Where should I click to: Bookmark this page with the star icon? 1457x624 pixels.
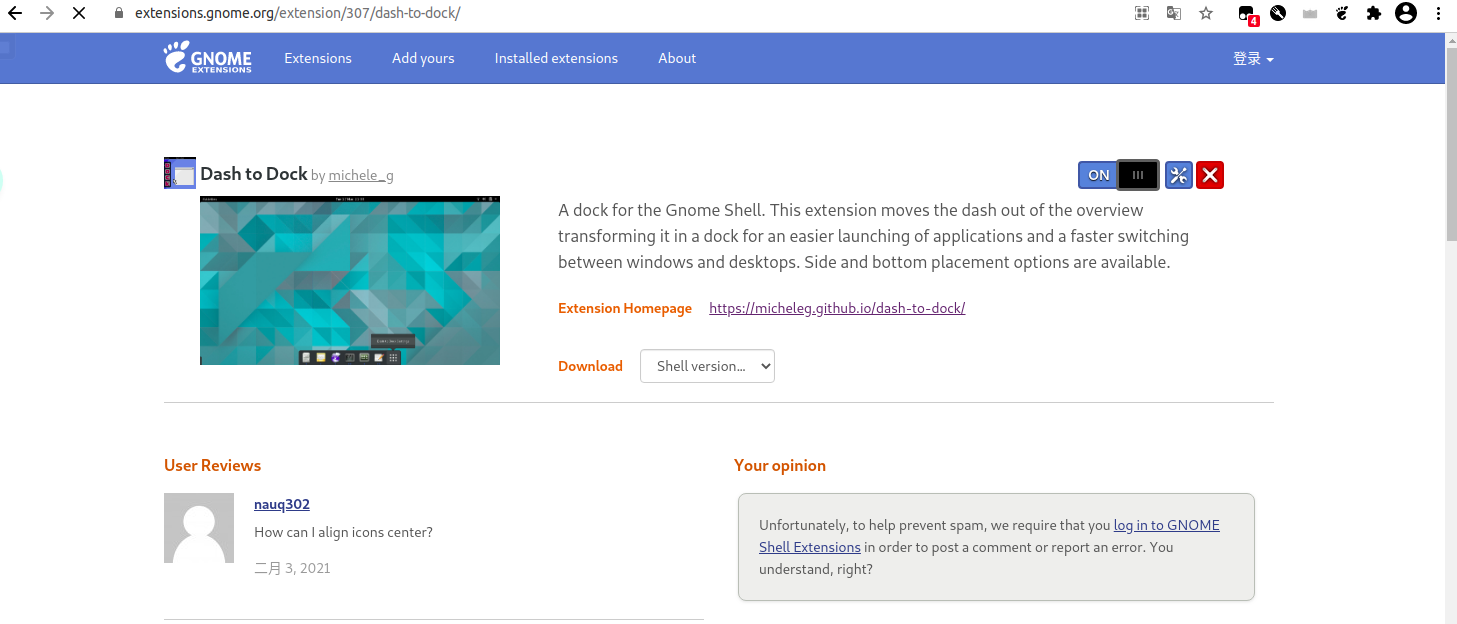(x=1206, y=14)
